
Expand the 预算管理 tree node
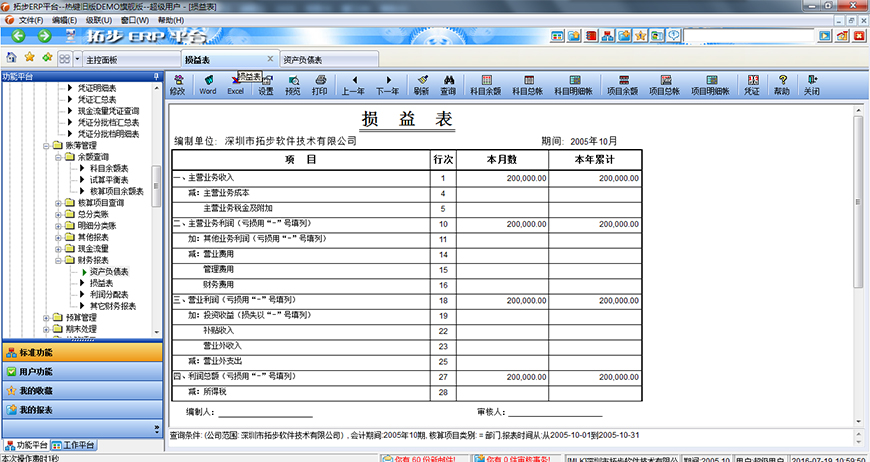(x=46, y=317)
